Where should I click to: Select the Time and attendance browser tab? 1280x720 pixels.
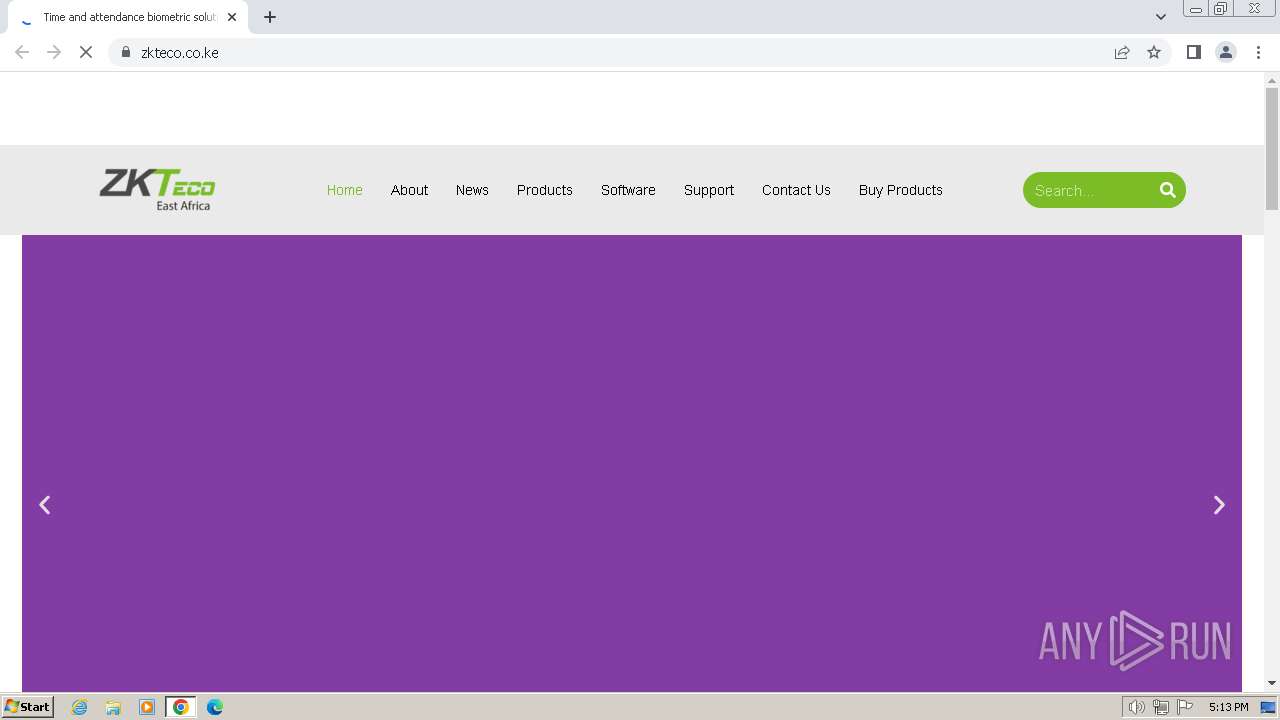click(128, 17)
